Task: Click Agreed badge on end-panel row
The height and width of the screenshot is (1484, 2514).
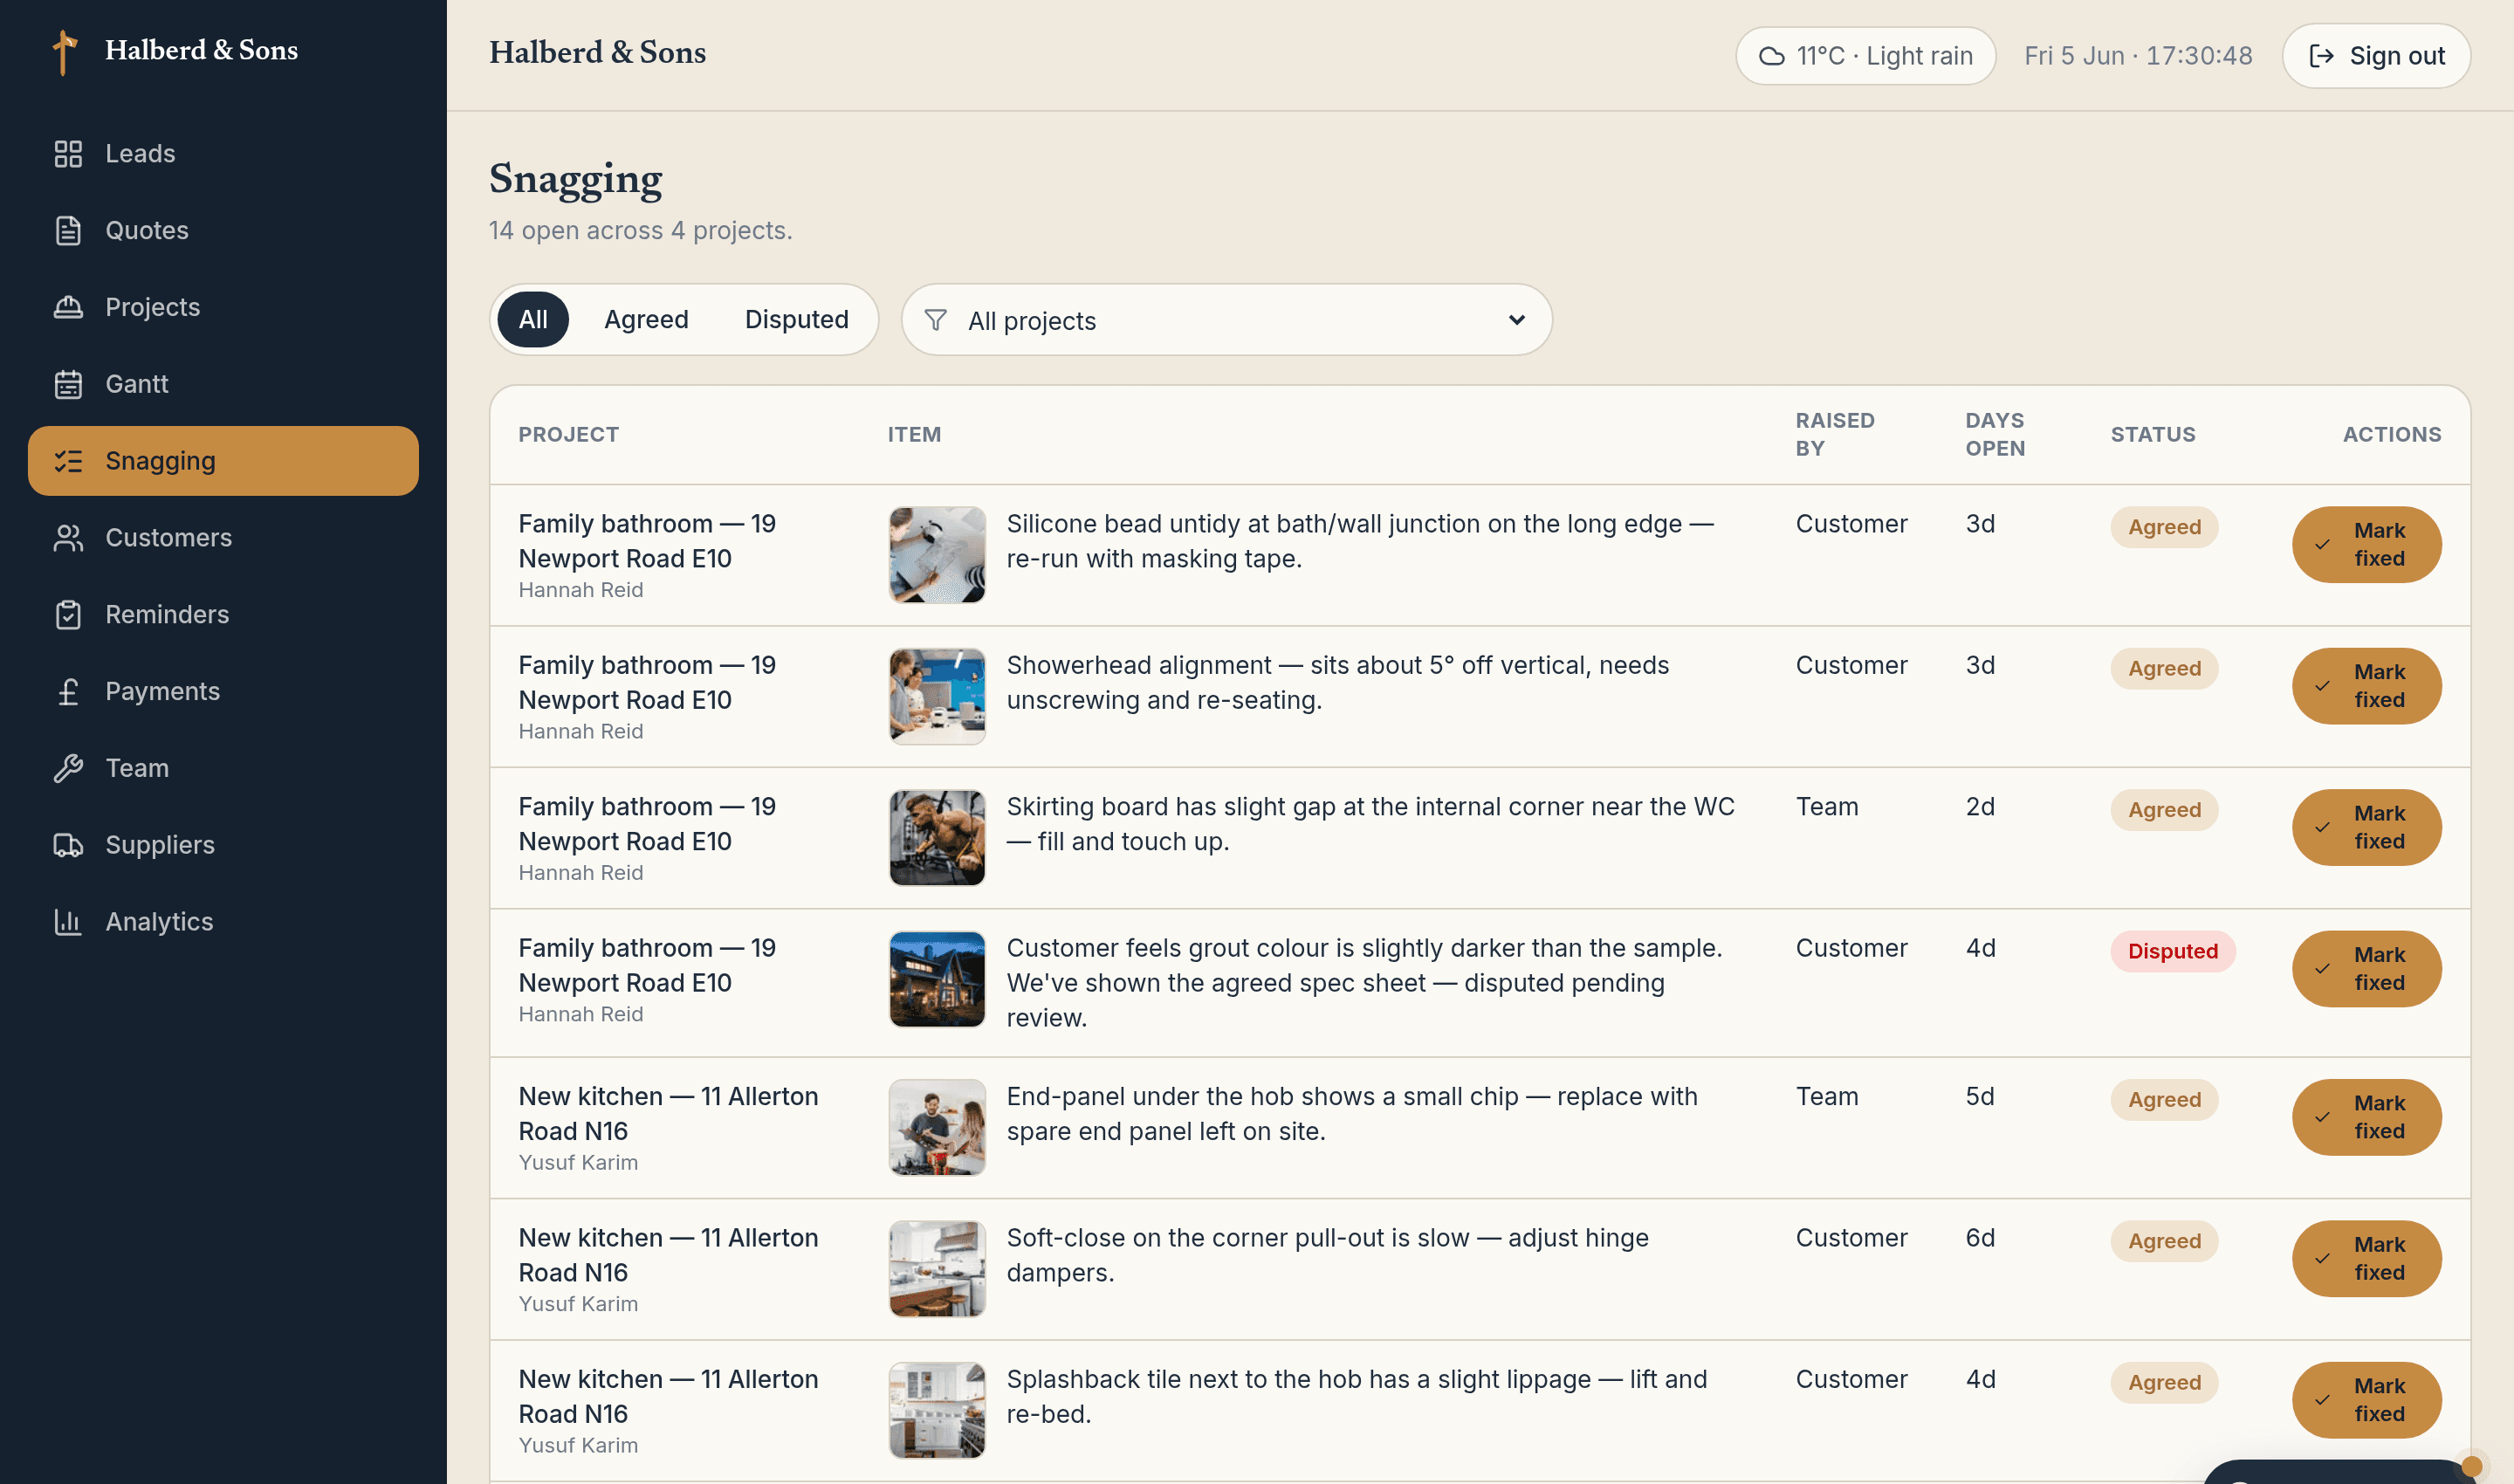Action: 2164,1100
